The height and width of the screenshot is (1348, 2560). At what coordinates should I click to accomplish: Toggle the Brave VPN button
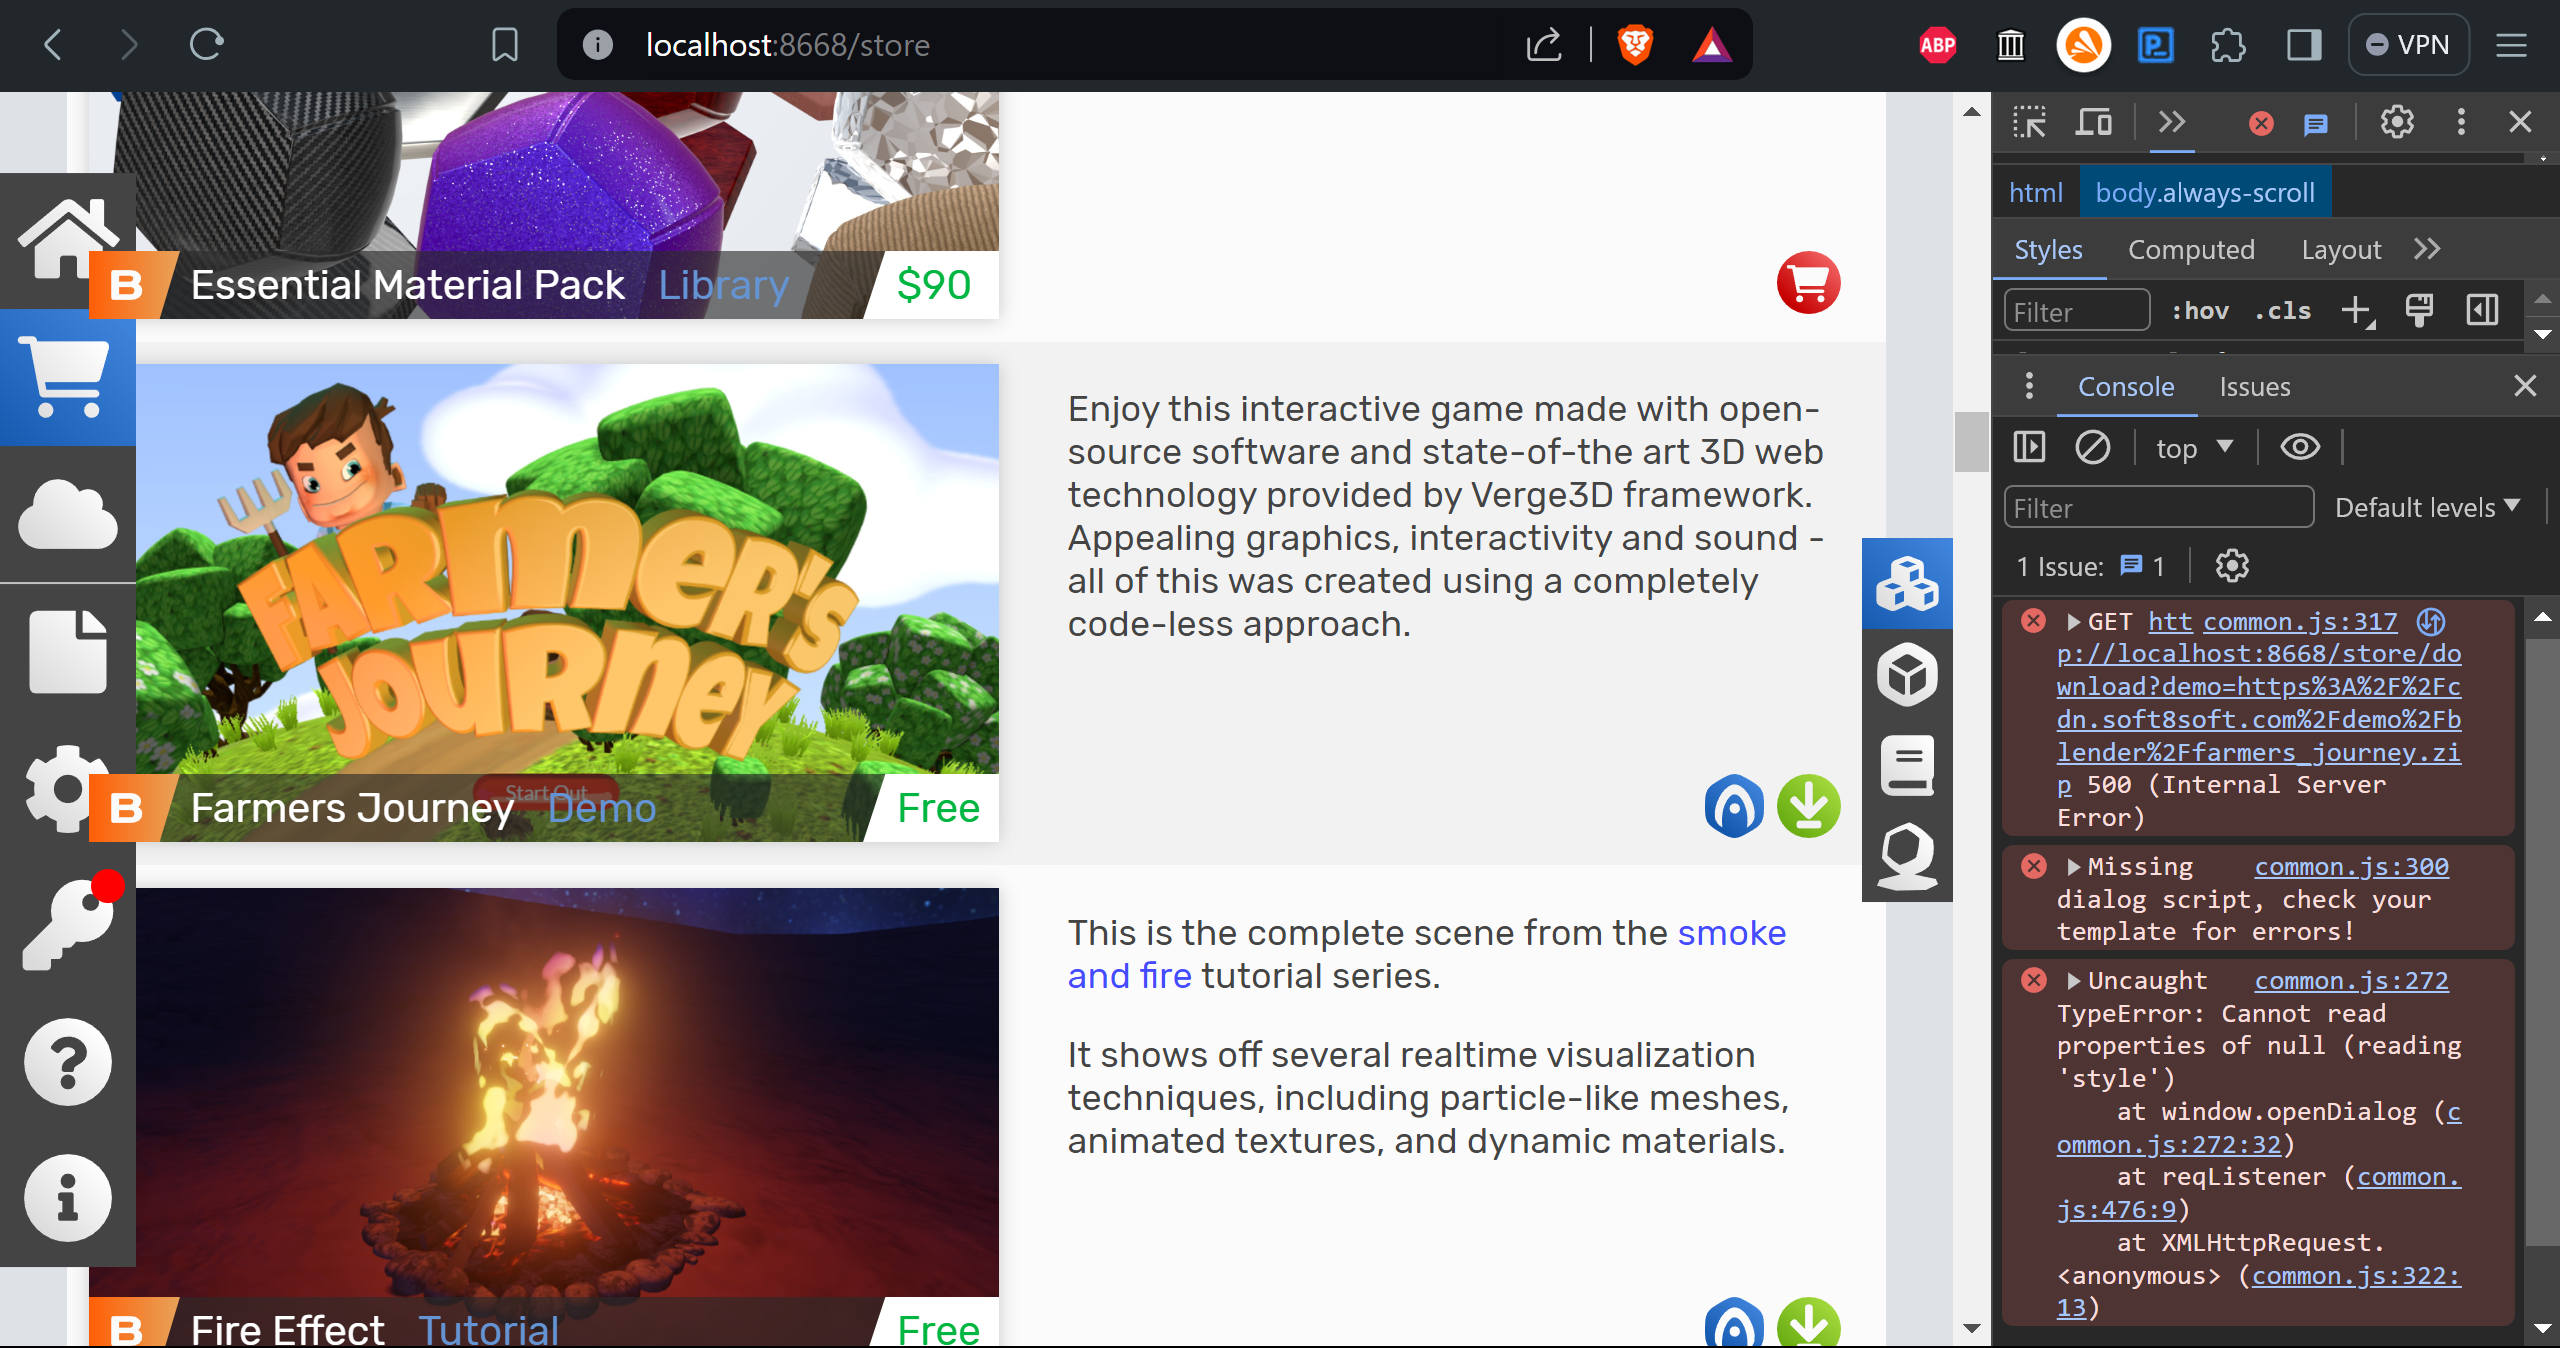(2408, 45)
